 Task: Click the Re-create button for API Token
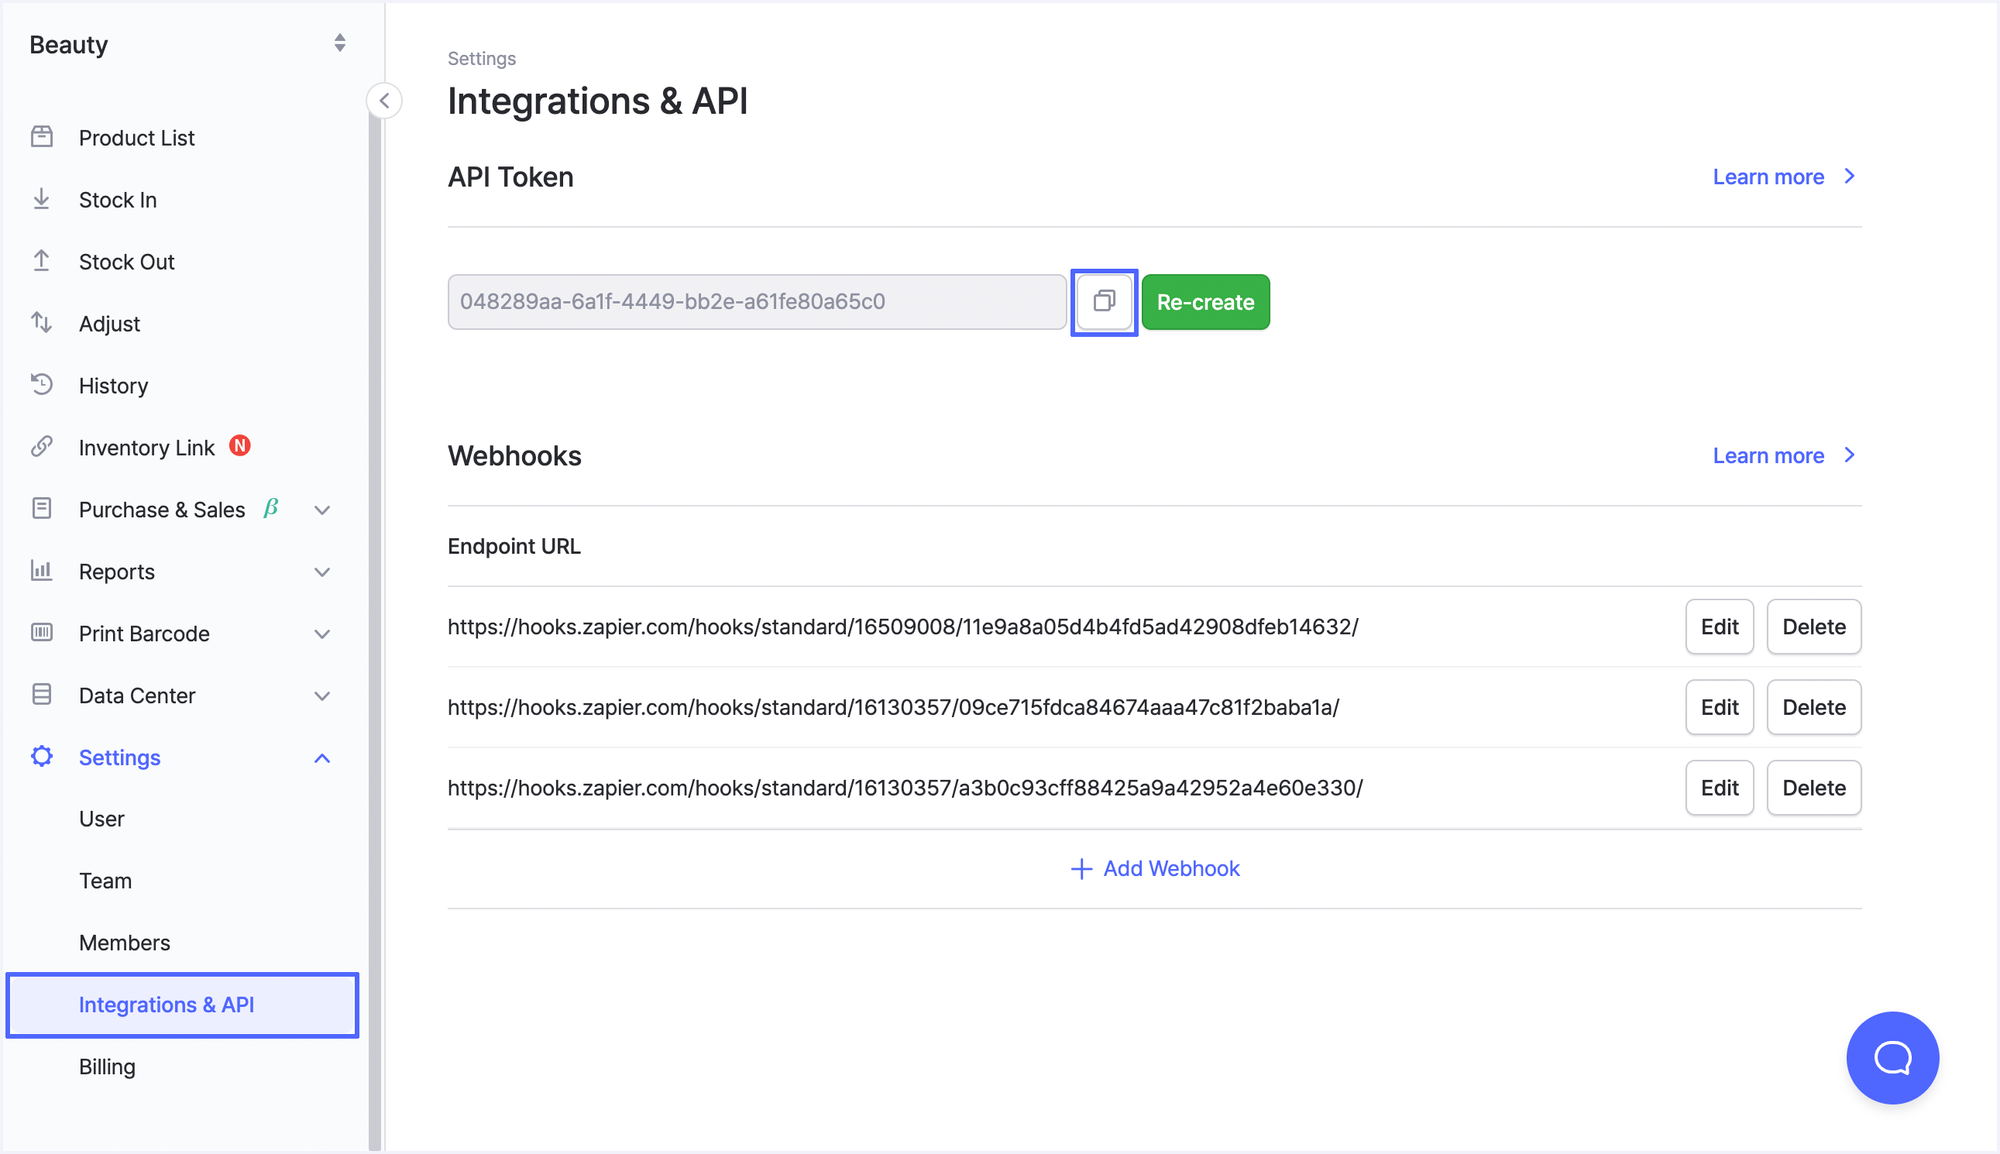coord(1205,301)
